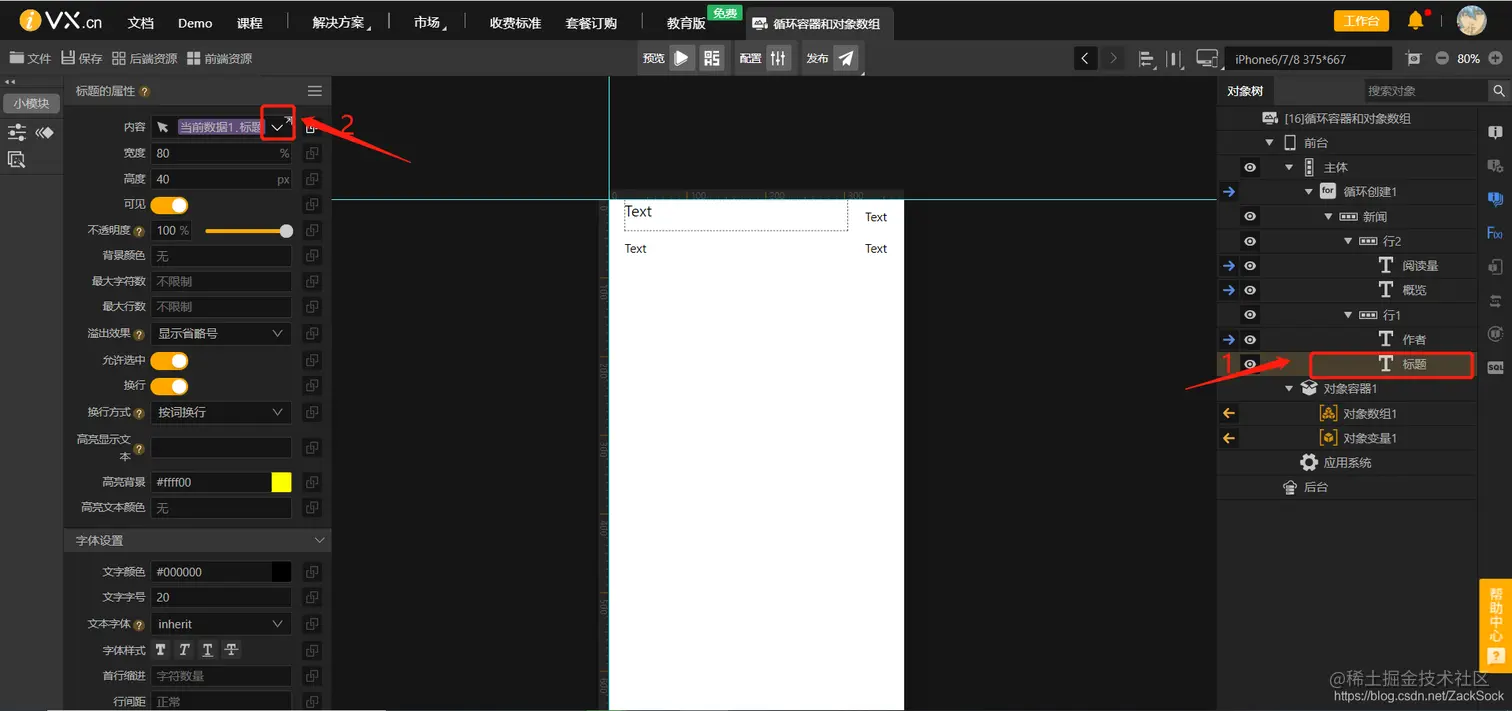Open the SQL panel icon
This screenshot has height=711, width=1512.
click(1495, 367)
